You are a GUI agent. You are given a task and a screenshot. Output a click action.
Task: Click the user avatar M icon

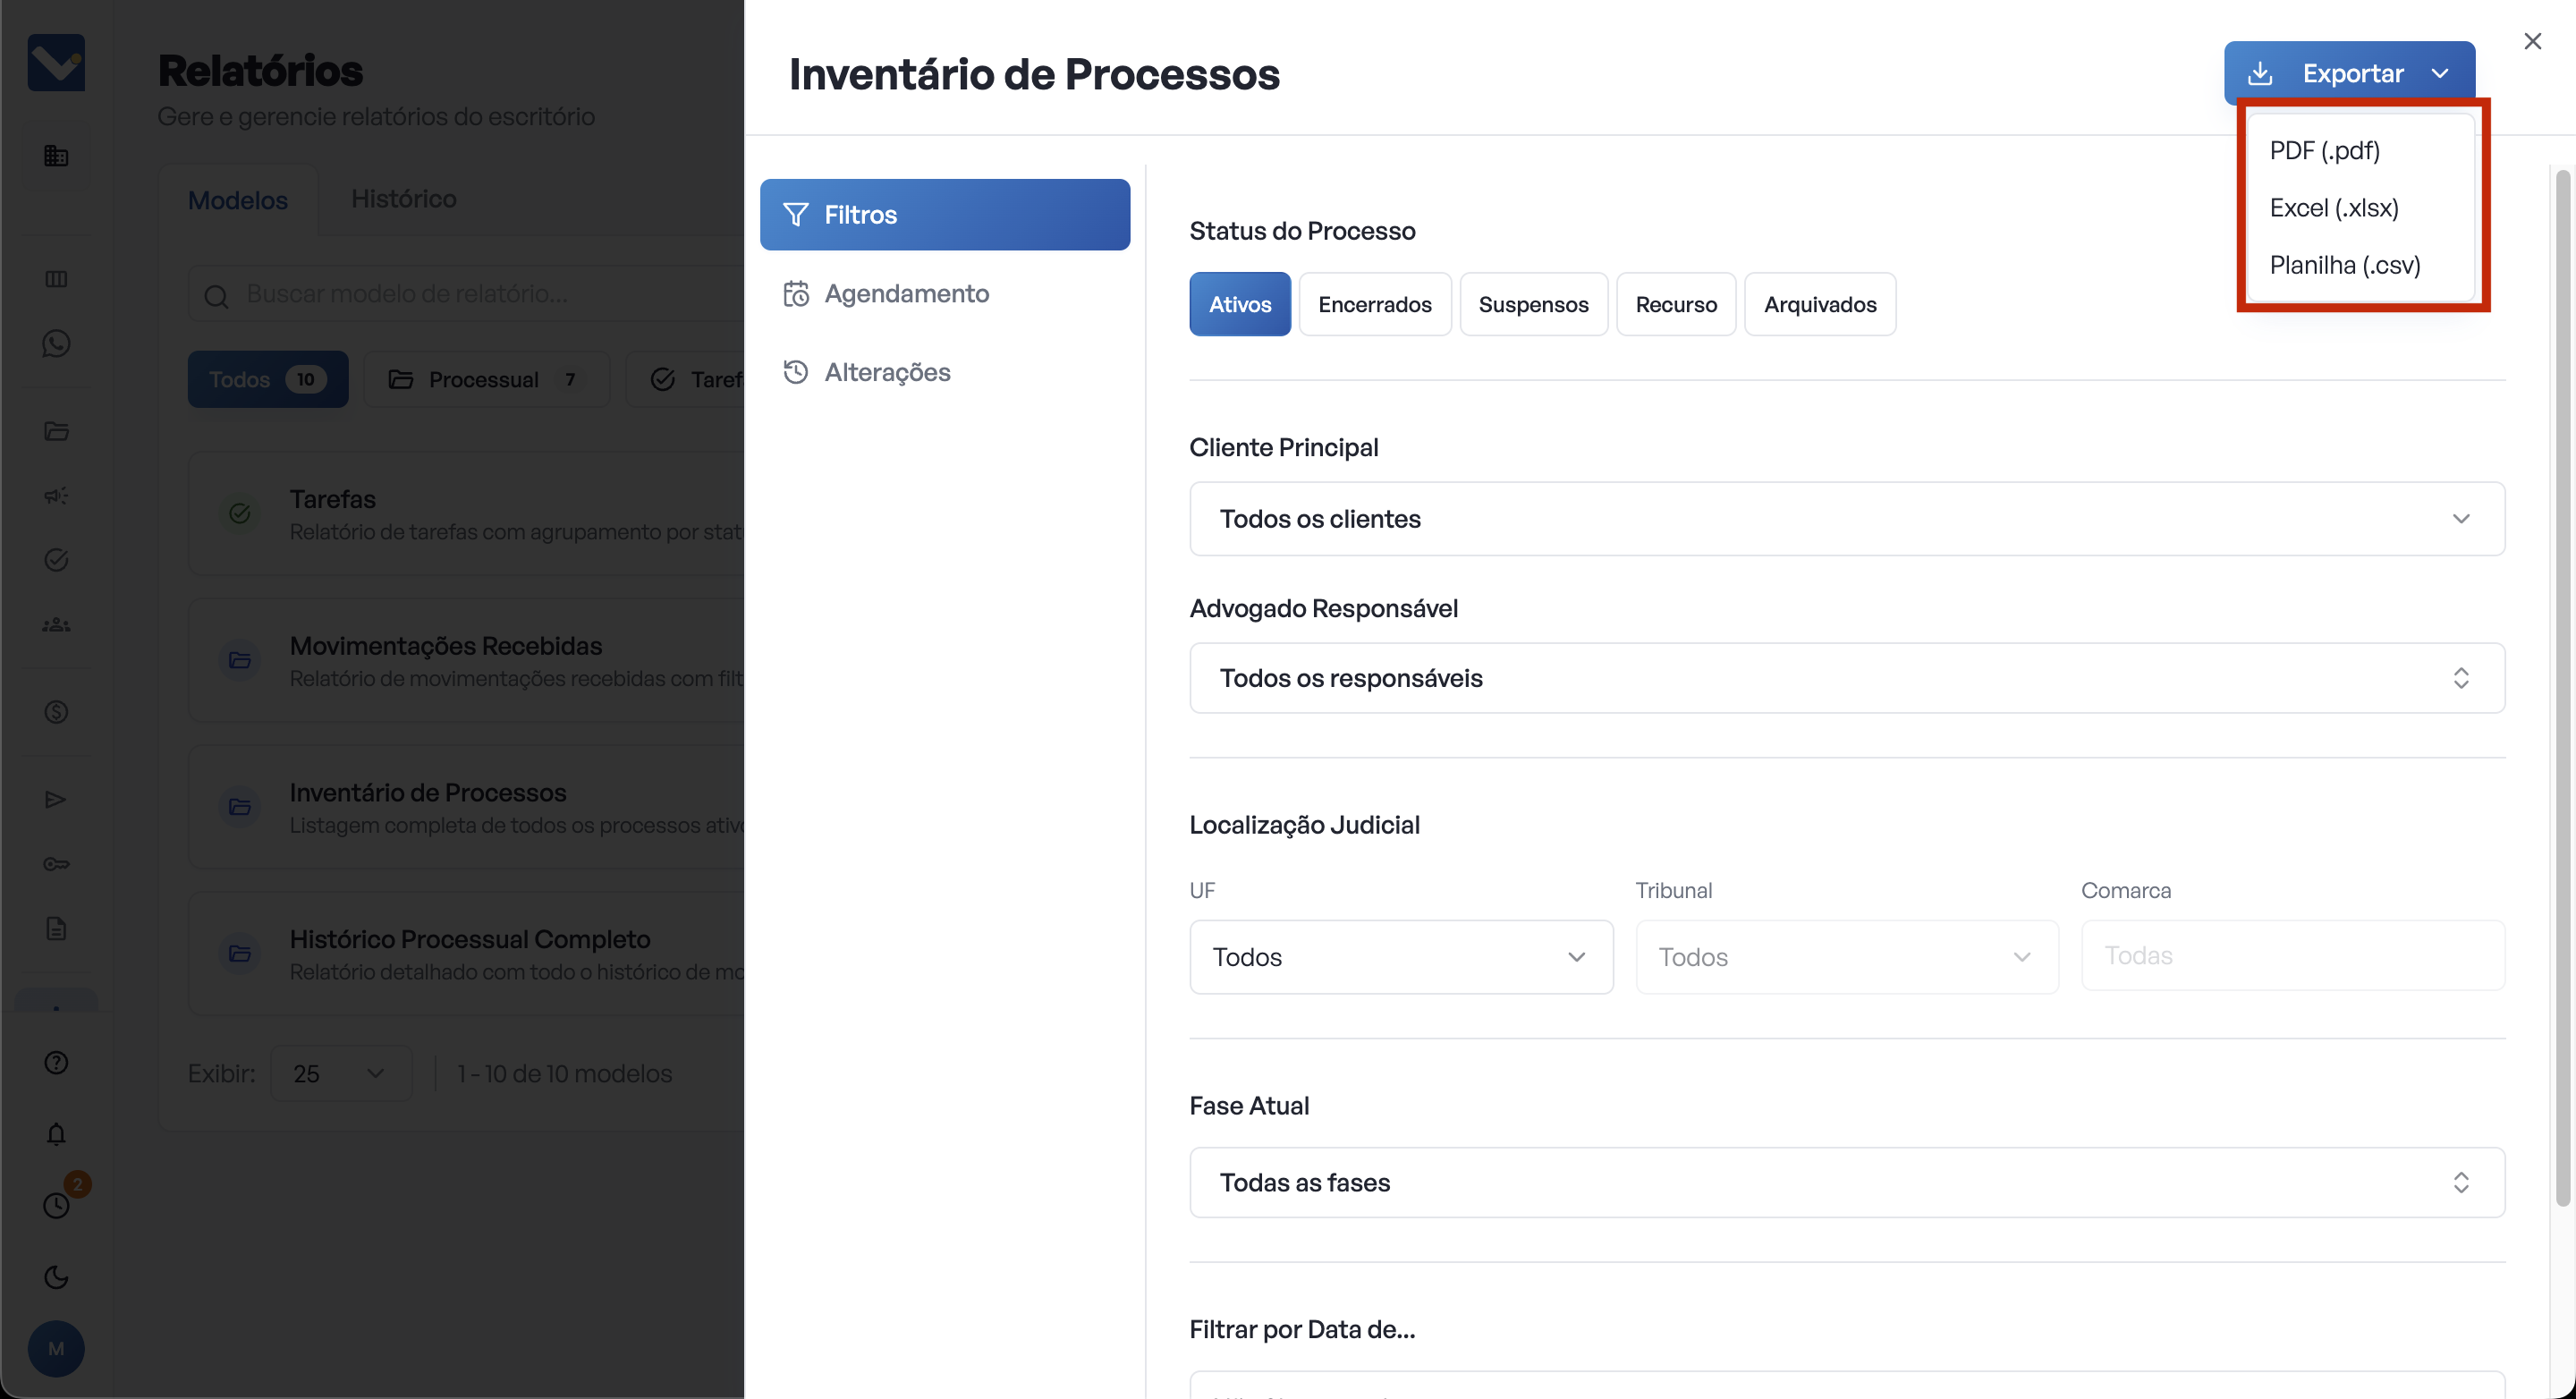tap(56, 1348)
